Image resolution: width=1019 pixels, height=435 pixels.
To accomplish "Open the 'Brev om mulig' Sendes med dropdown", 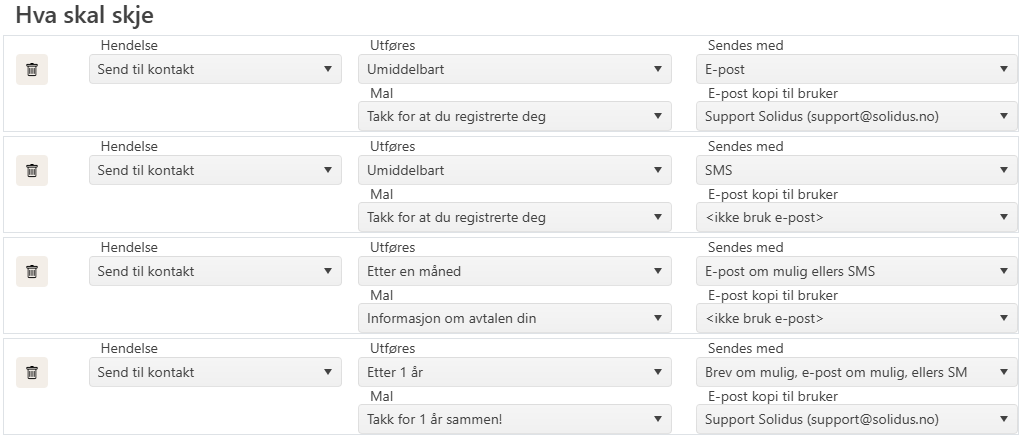I will (x=856, y=372).
